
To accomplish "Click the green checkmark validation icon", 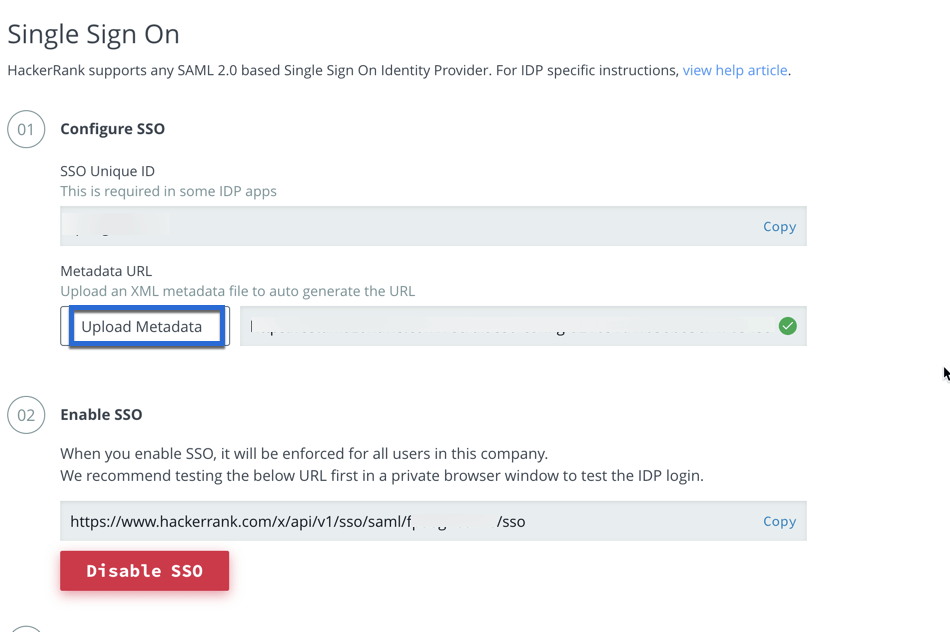I will tap(788, 326).
